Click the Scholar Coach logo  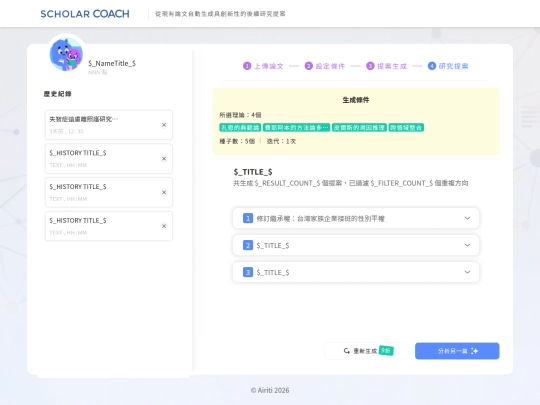(85, 14)
